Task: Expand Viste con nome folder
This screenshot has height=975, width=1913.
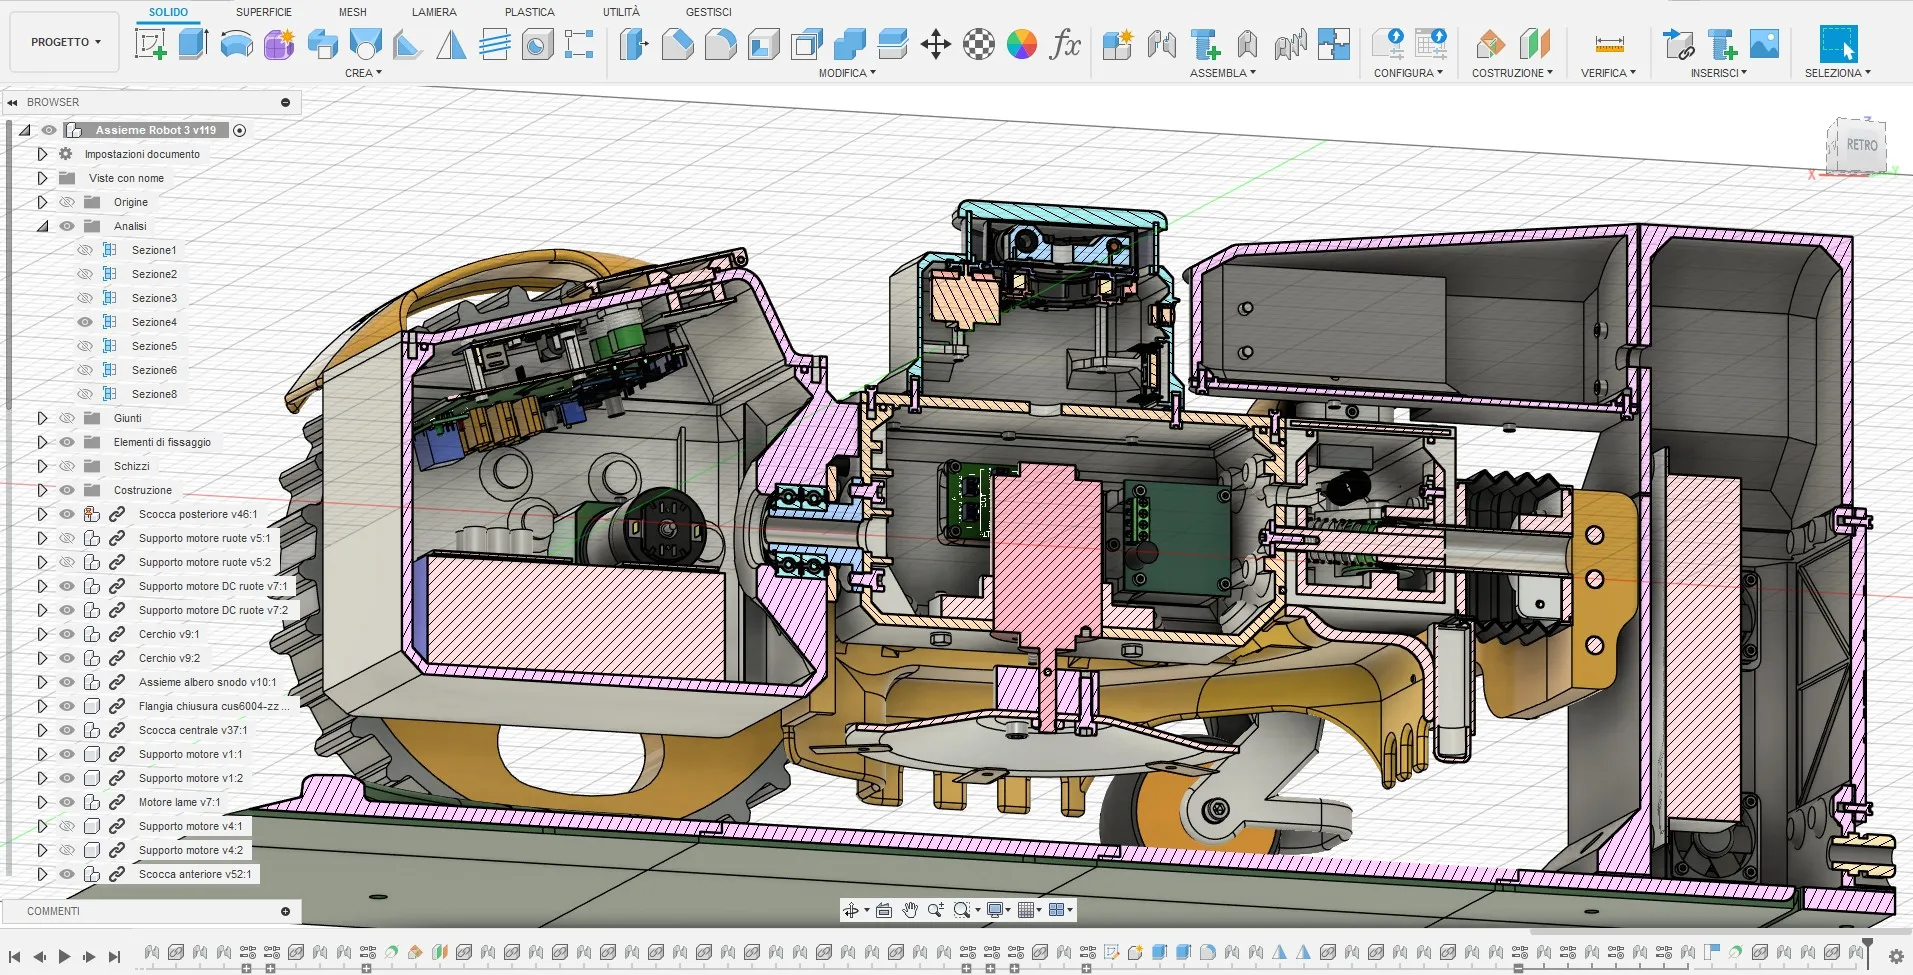Action: tap(42, 178)
